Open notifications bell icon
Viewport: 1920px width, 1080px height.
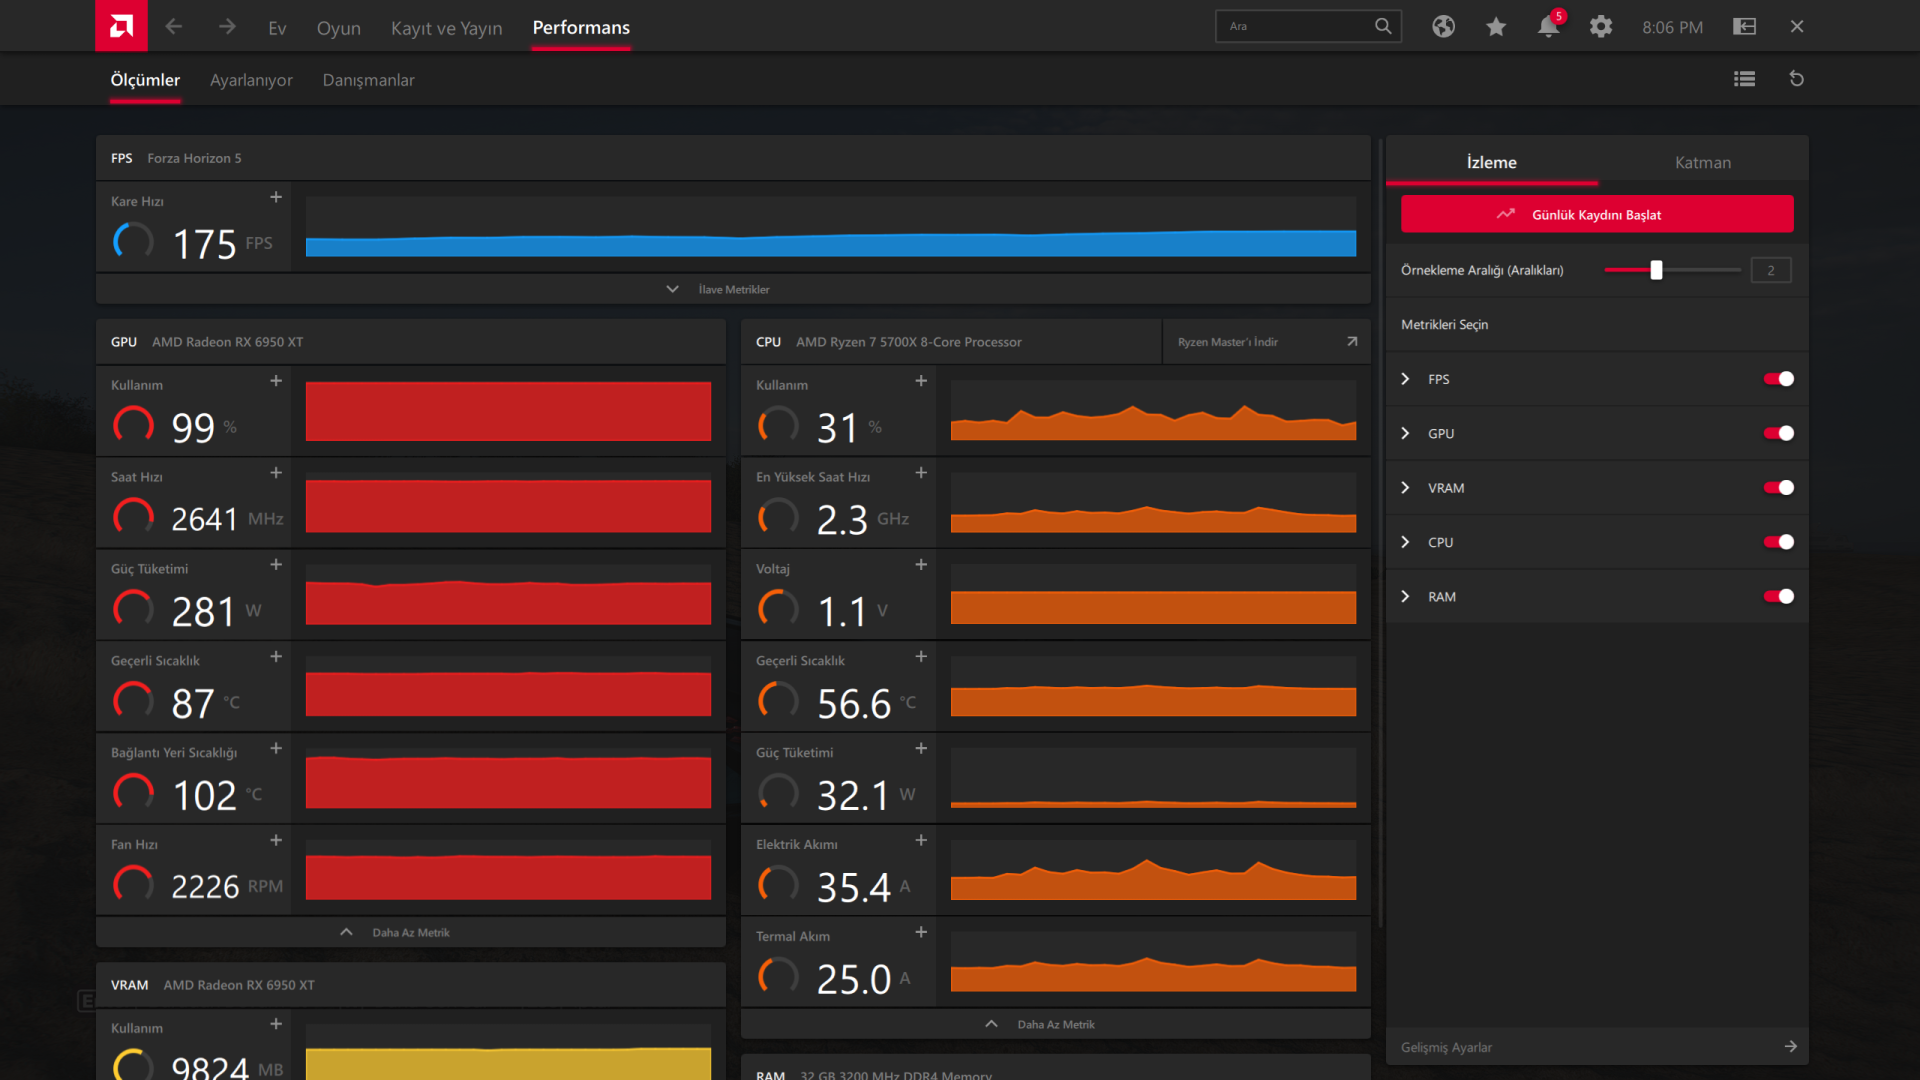[1548, 27]
